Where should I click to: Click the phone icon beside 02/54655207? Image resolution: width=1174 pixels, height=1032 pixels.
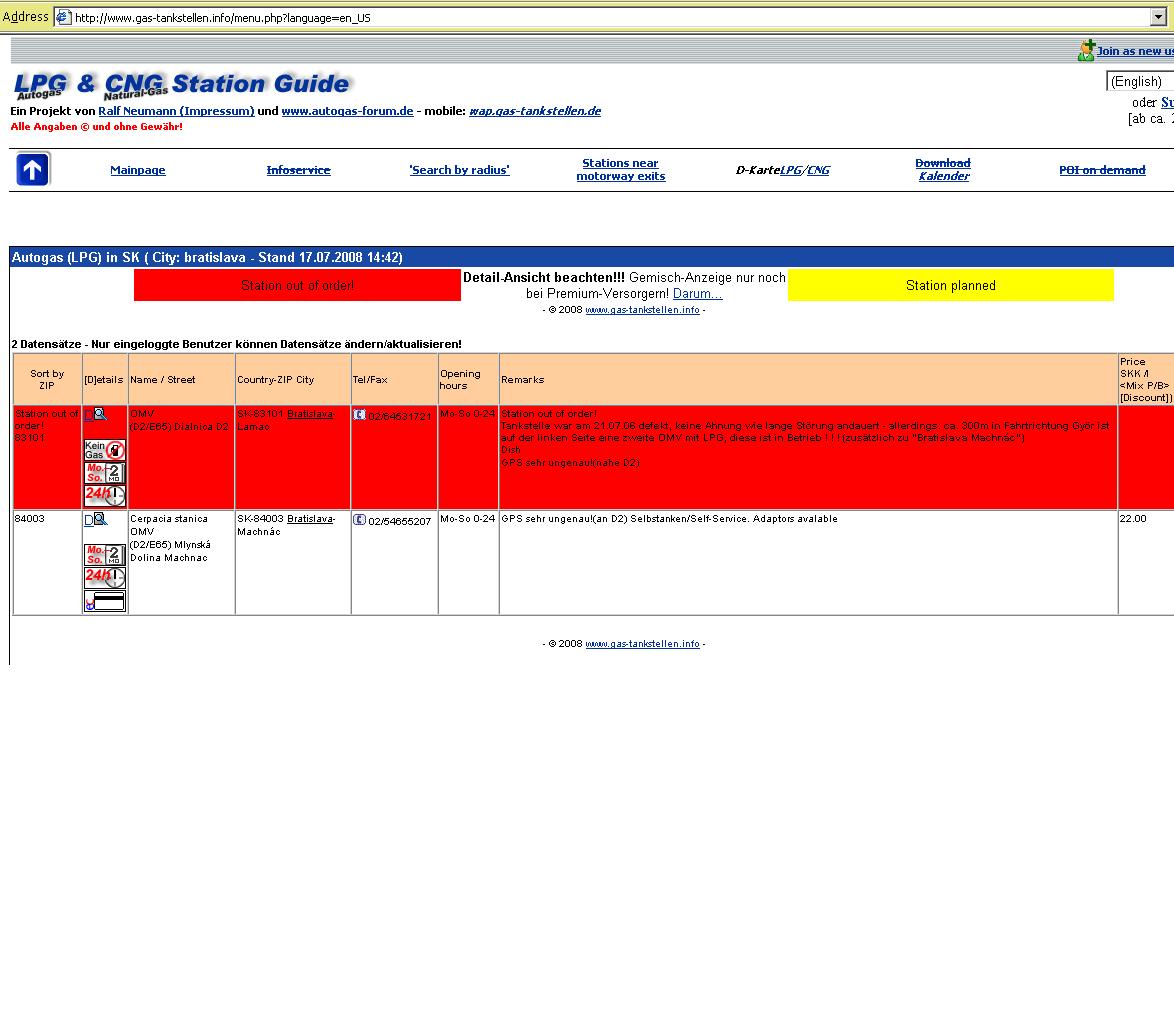[x=359, y=520]
